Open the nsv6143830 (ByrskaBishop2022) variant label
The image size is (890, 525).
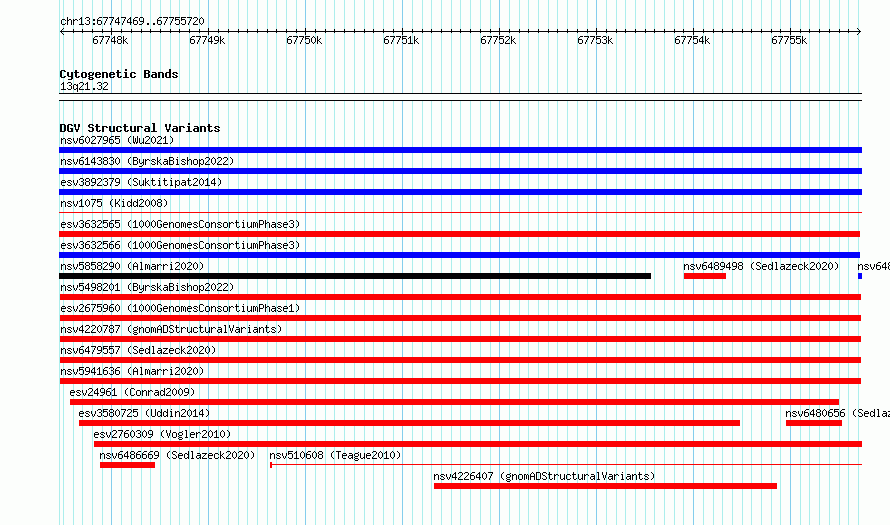147,161
